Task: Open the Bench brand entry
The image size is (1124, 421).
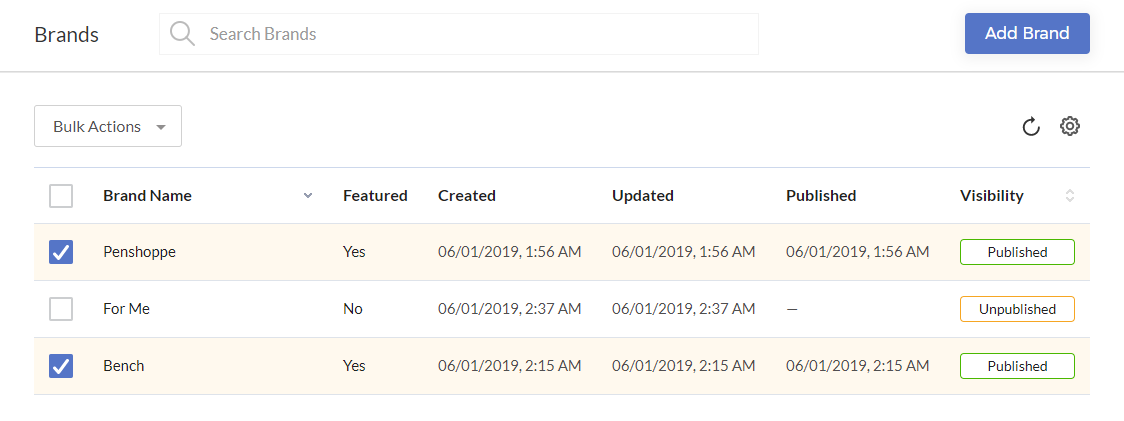Action: pyautogui.click(x=123, y=366)
